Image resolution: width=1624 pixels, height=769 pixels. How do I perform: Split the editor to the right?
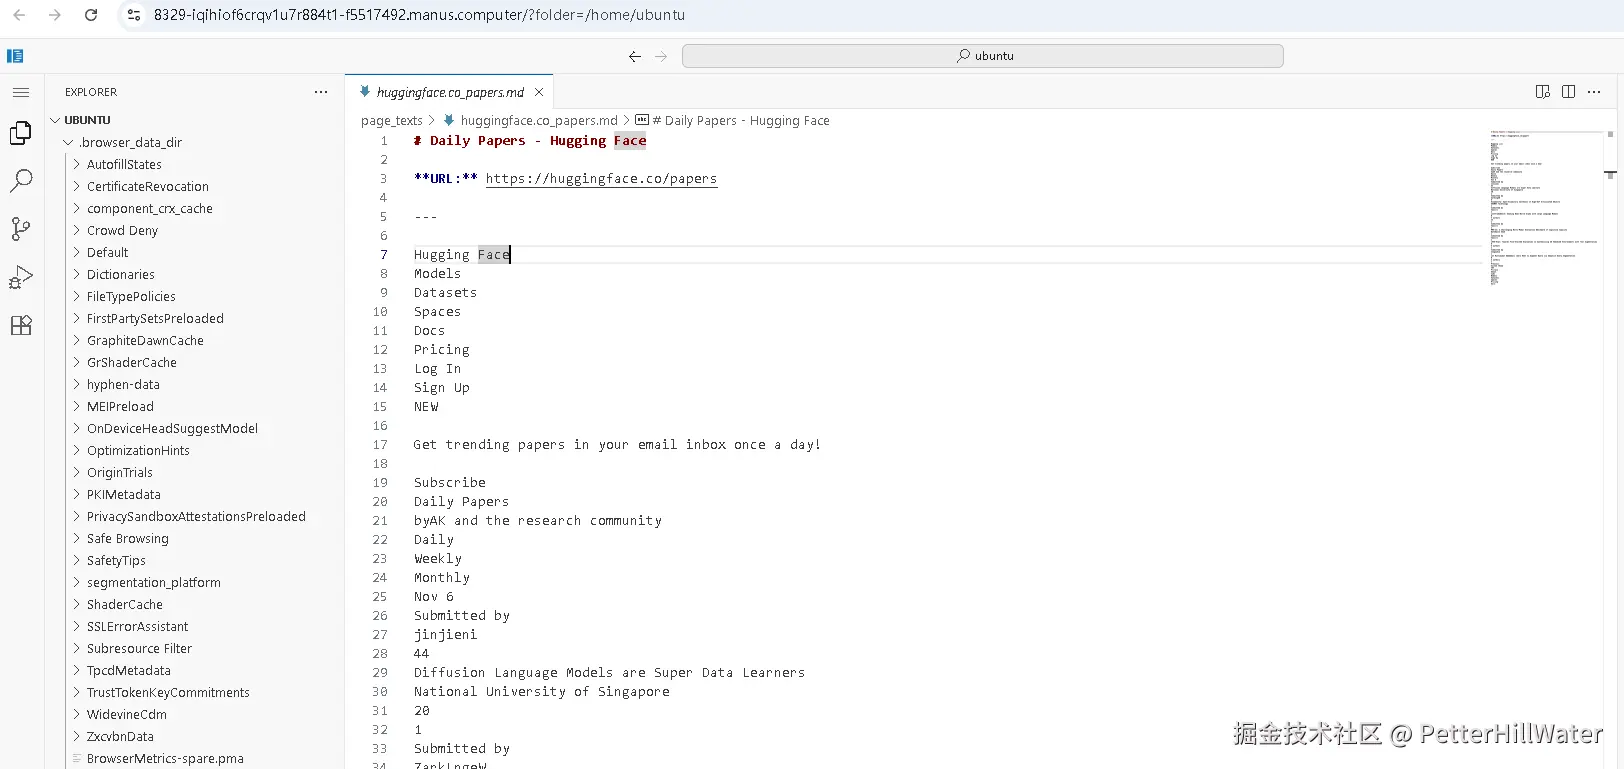click(x=1568, y=92)
